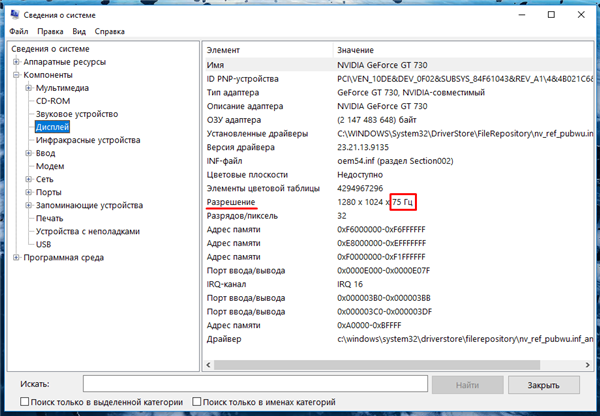Select the Драйвер row

point(399,339)
